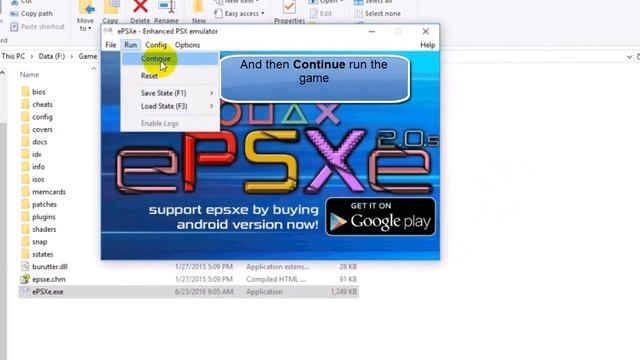Select the patches folder
This screenshot has width=640, height=360.
[44, 204]
